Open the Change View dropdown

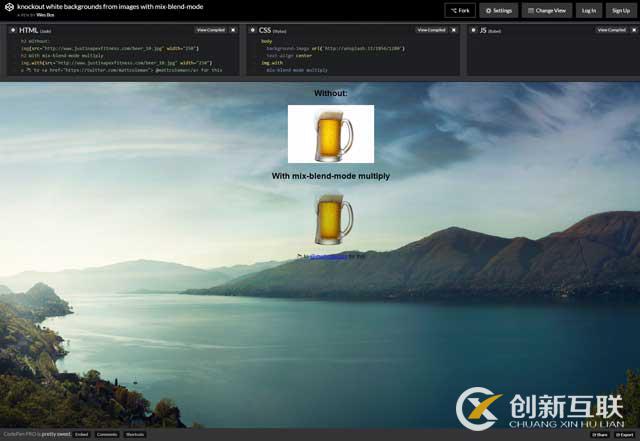(547, 10)
